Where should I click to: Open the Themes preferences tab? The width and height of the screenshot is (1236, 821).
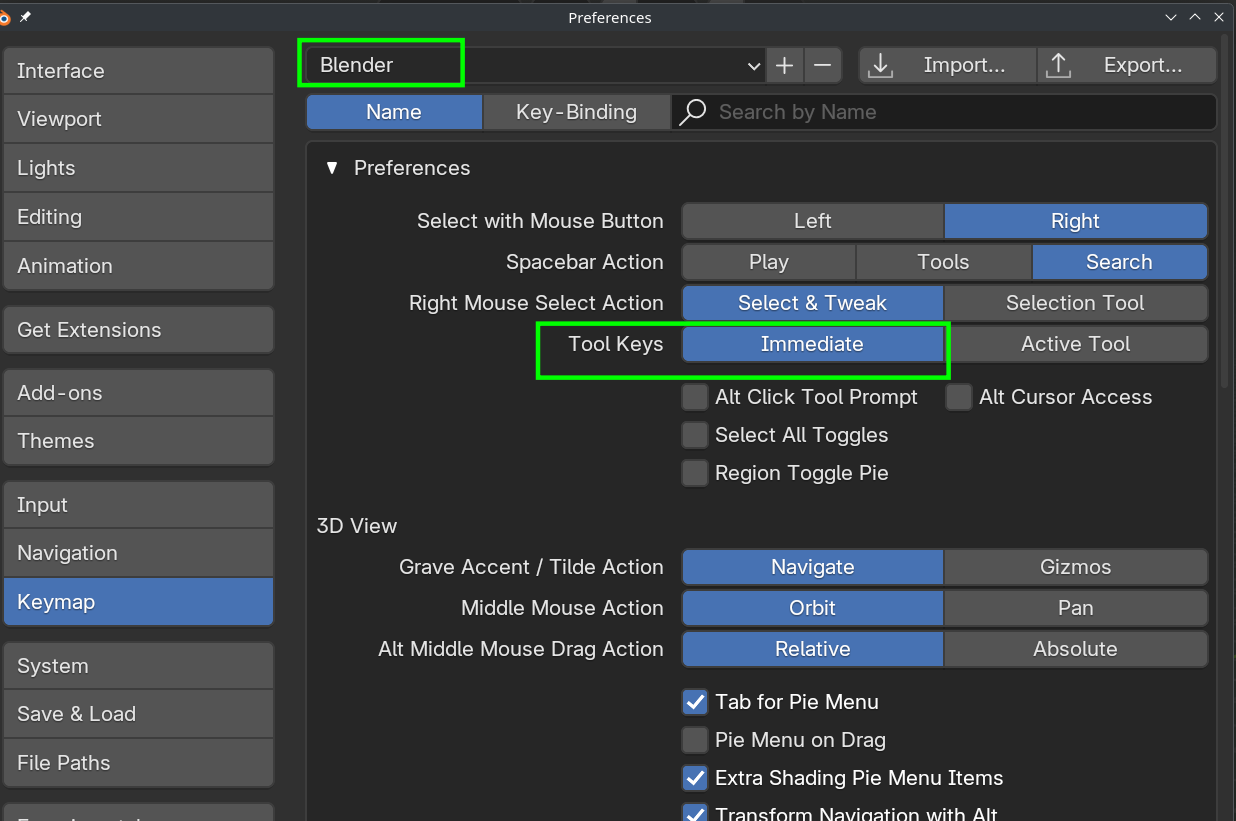(x=138, y=441)
